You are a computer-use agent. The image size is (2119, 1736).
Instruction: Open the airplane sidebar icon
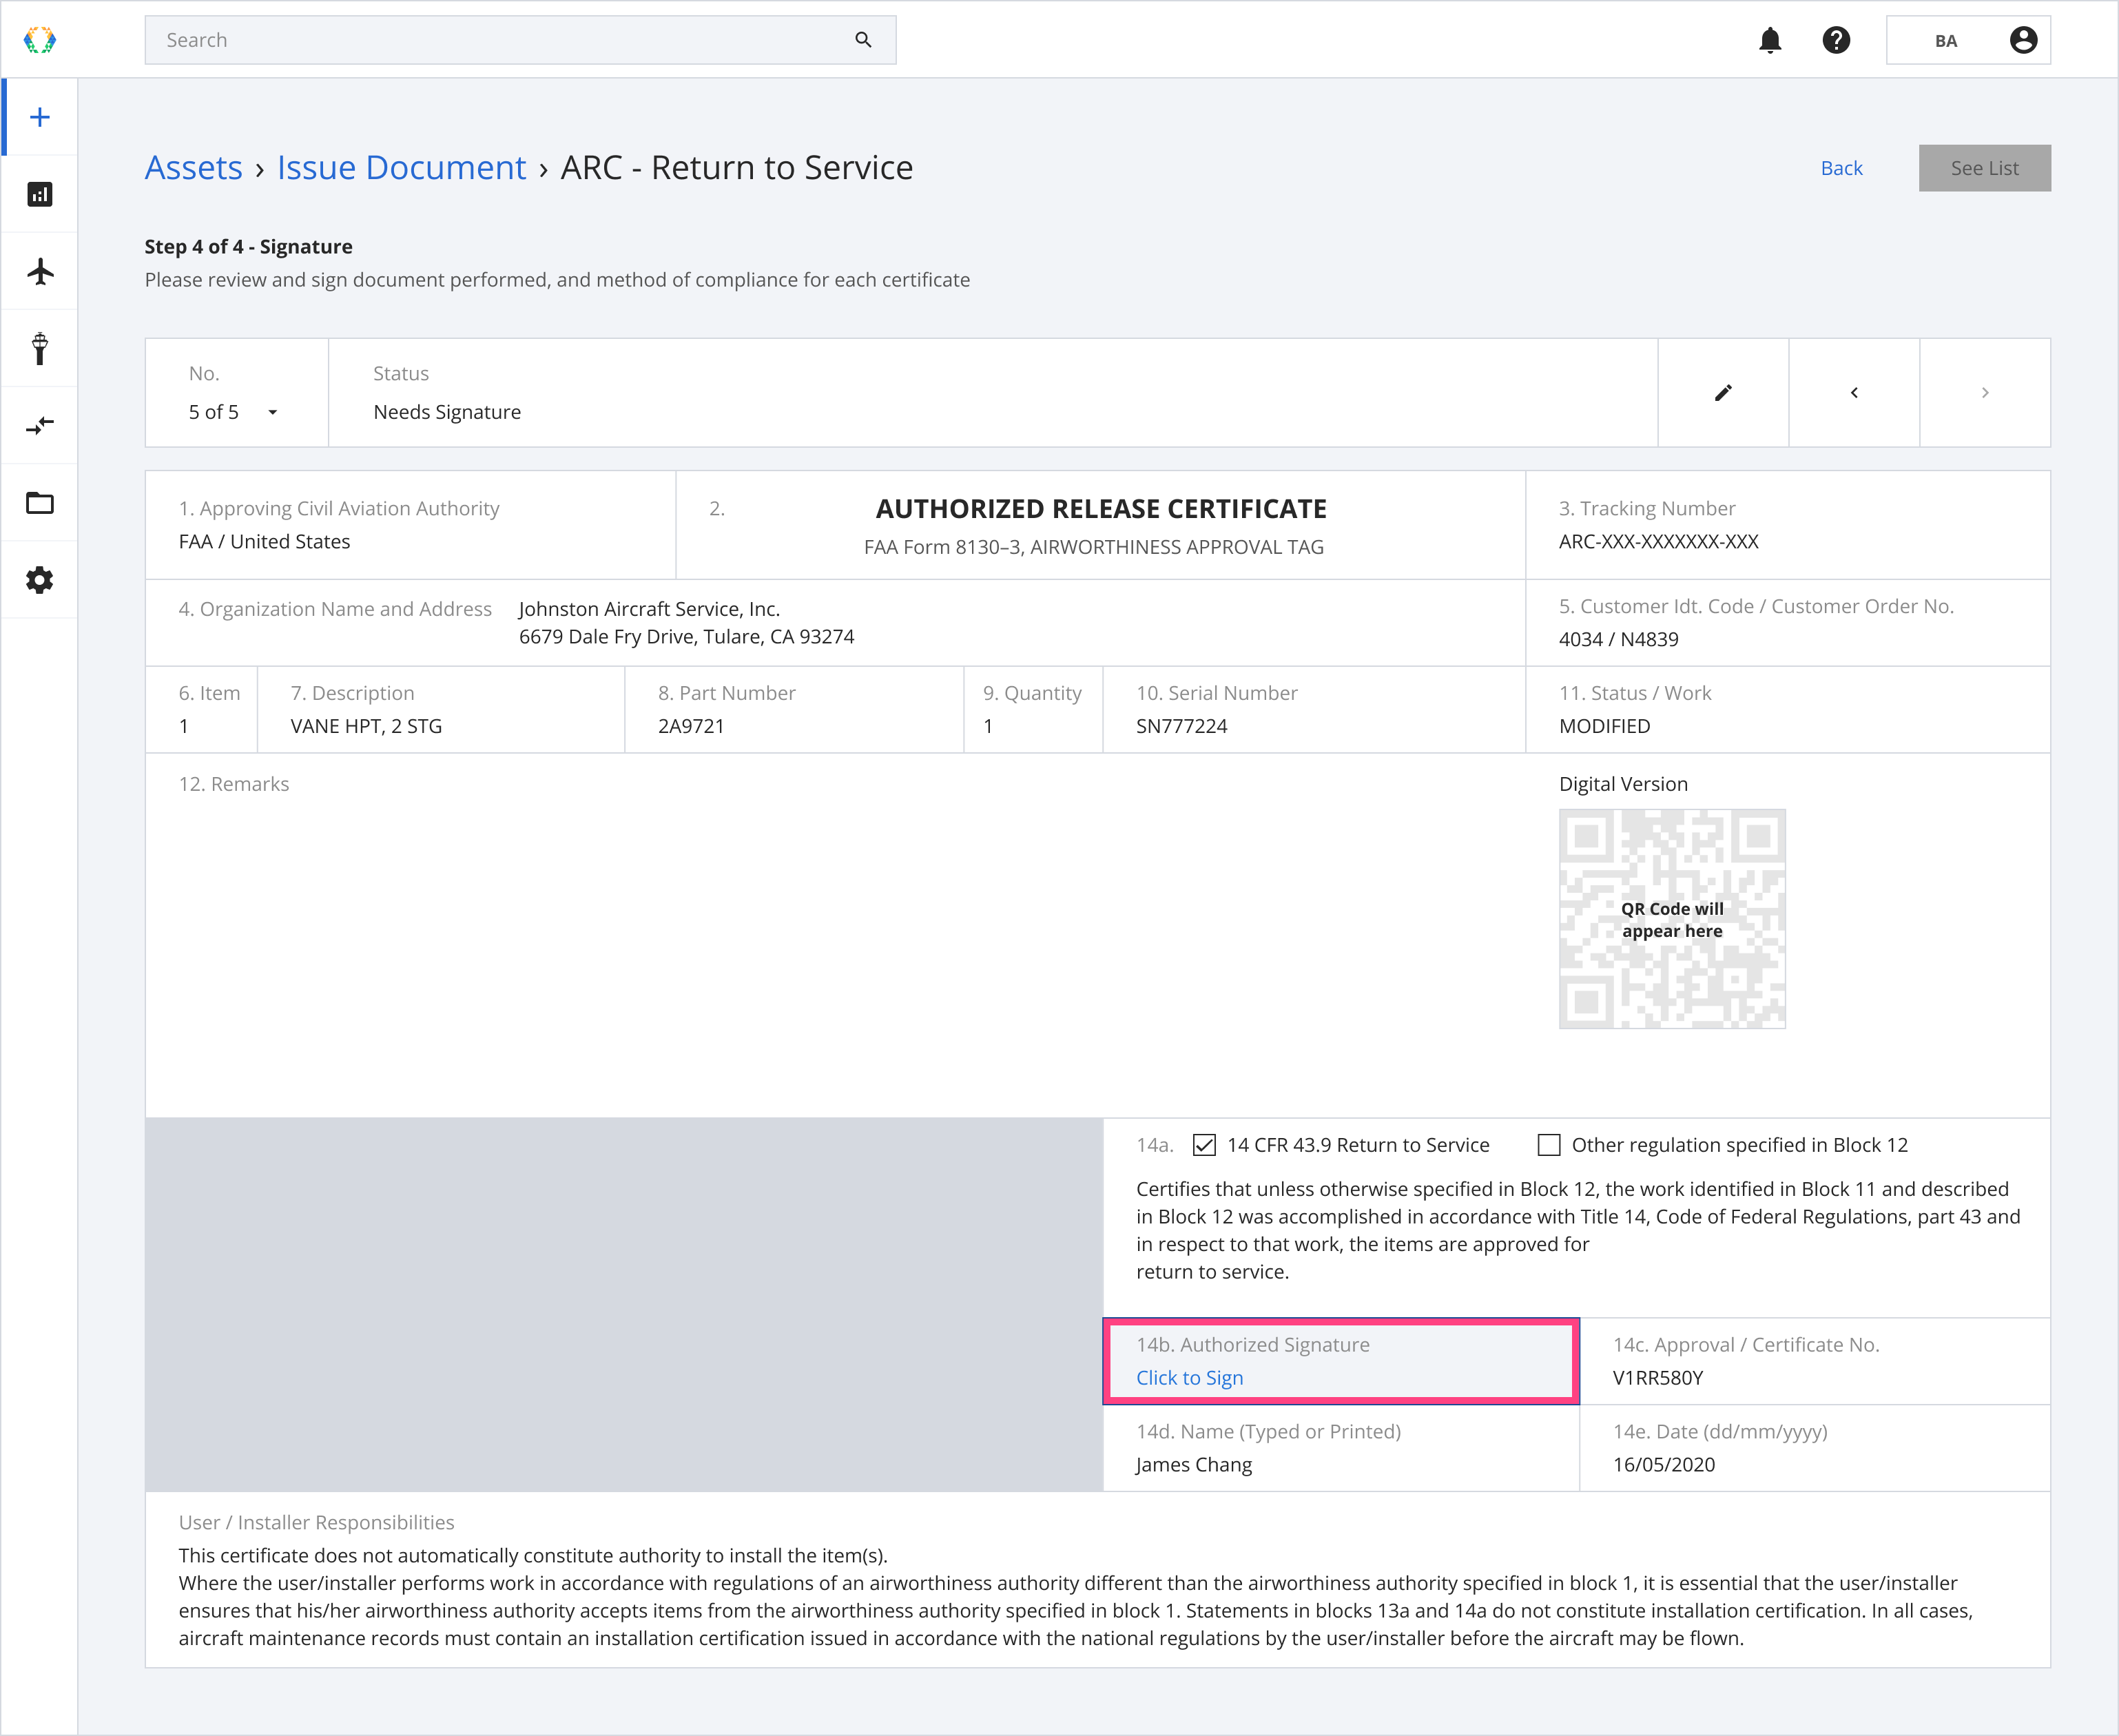point(40,271)
